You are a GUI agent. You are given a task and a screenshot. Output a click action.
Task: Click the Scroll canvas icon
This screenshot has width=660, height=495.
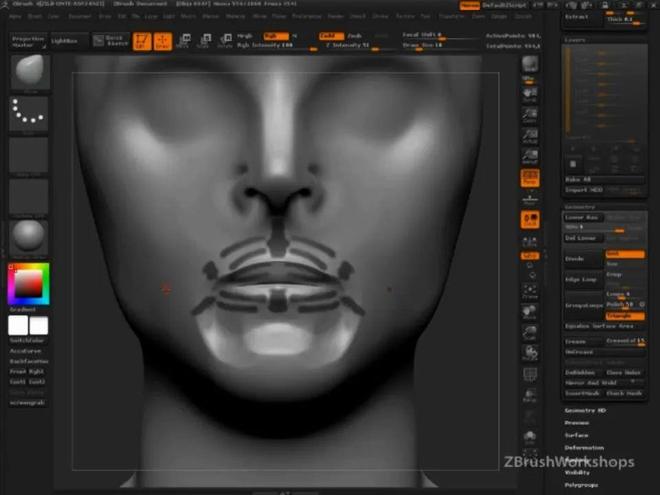point(530,95)
